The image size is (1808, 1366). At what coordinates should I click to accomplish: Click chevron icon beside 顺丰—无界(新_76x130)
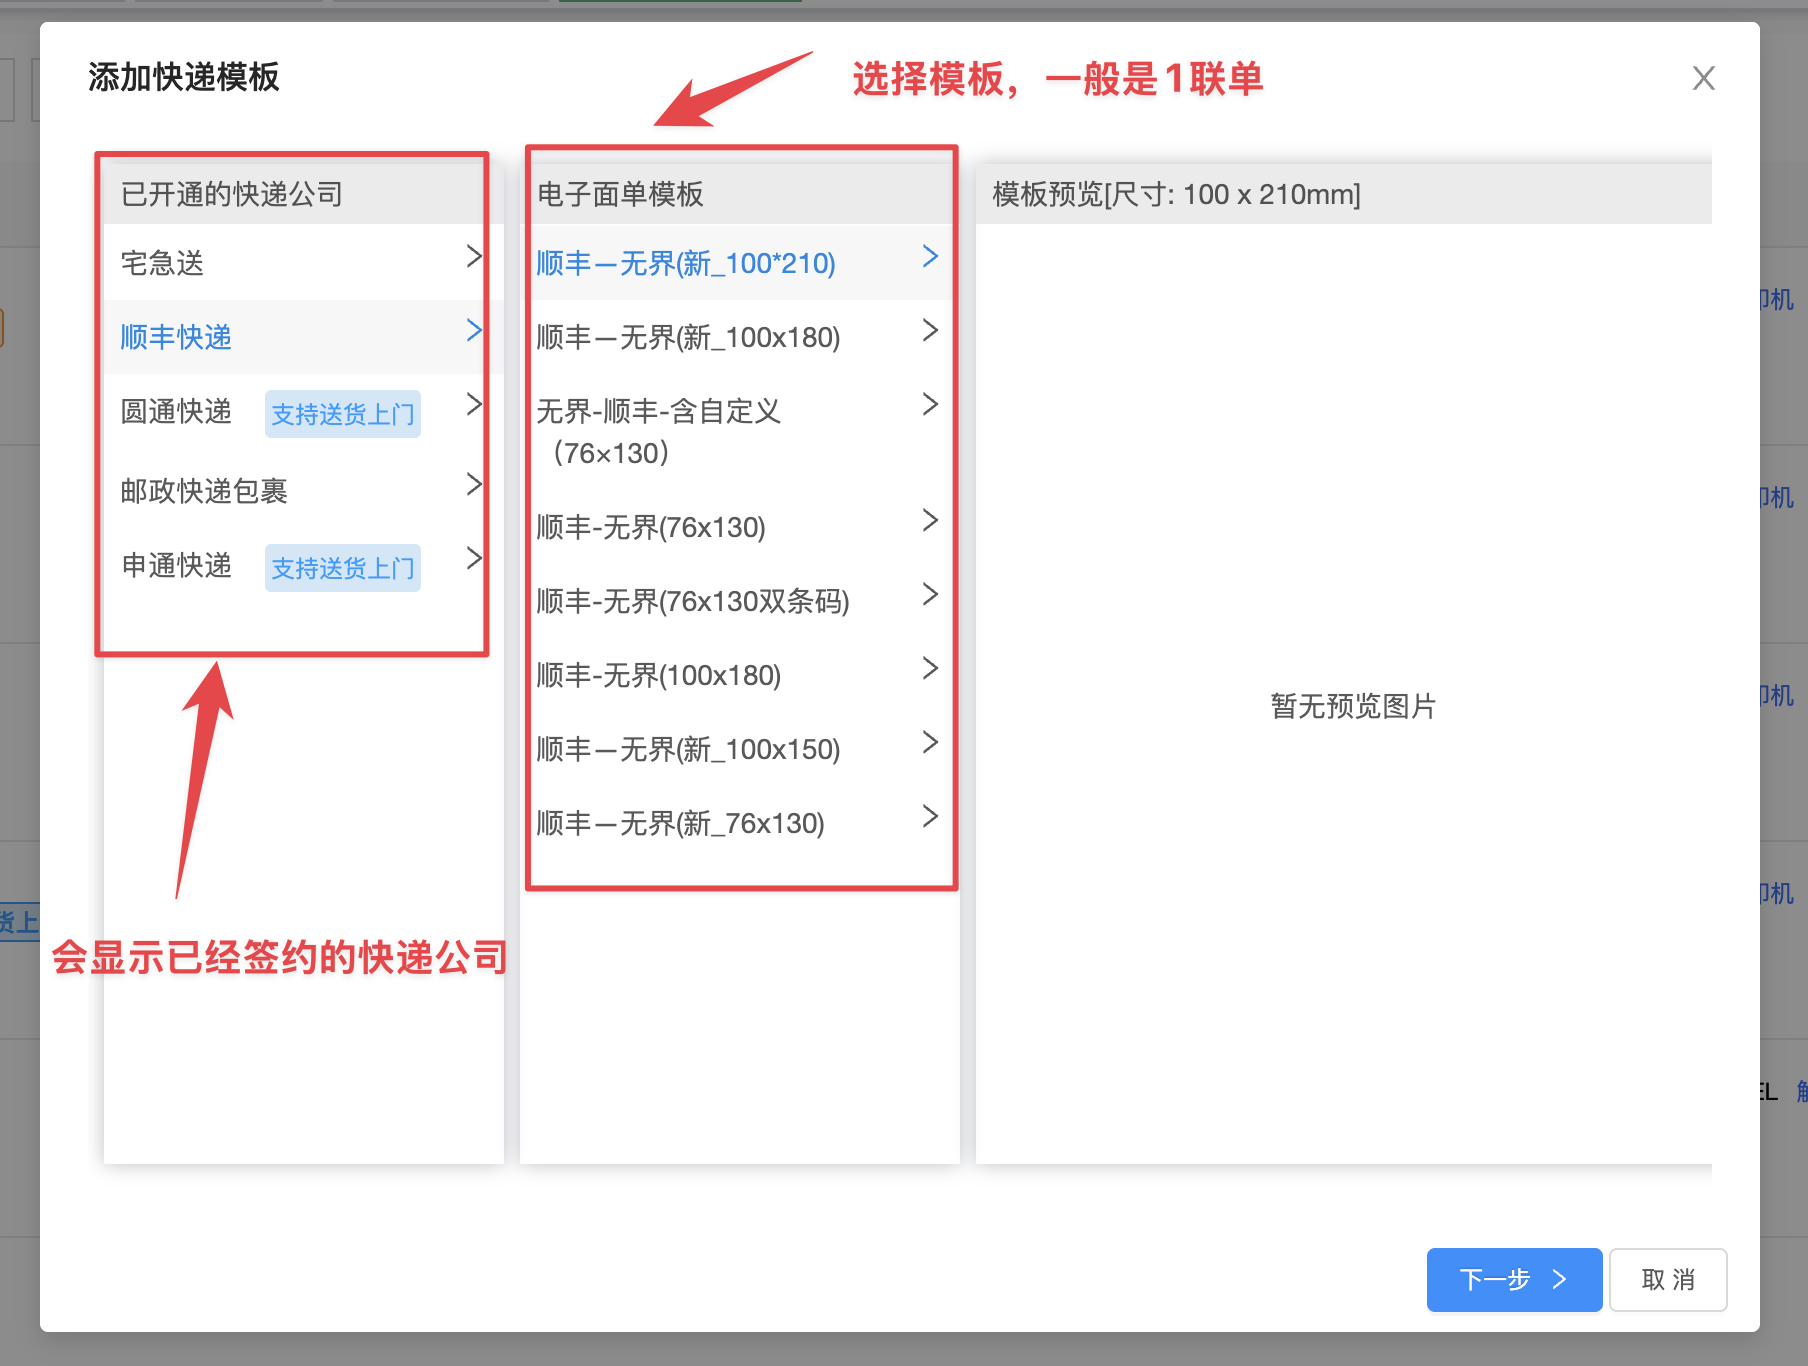coord(930,816)
